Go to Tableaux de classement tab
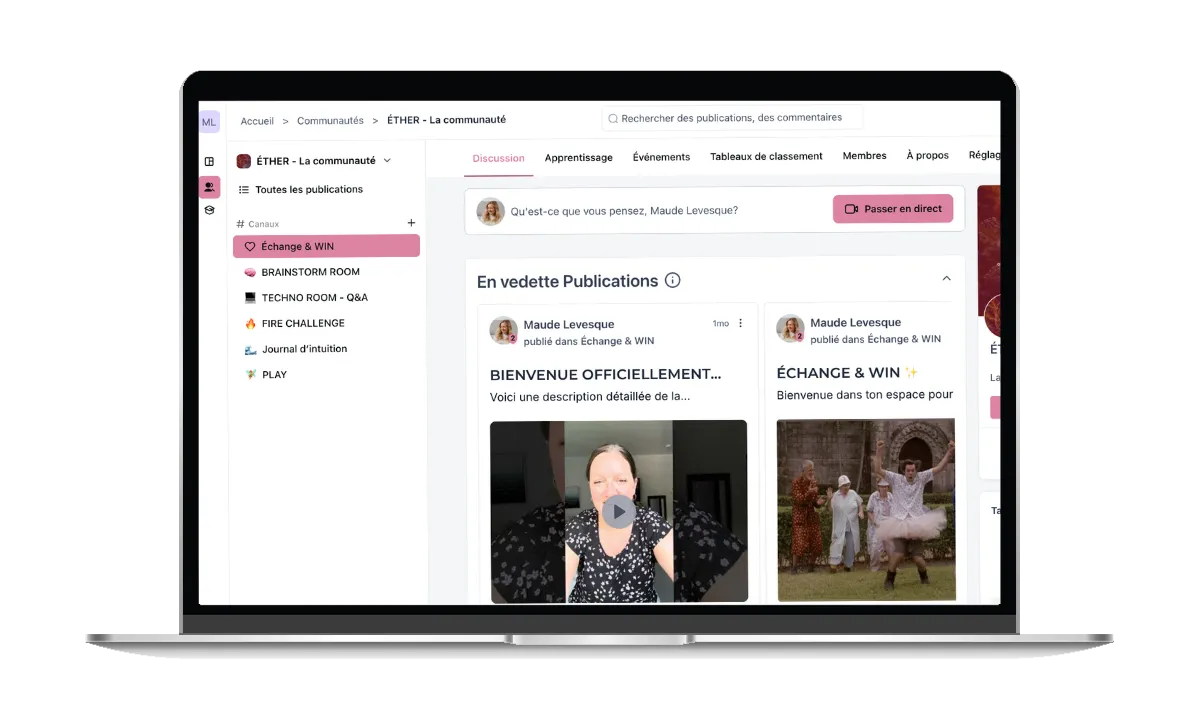The image size is (1200, 705). click(x=766, y=156)
